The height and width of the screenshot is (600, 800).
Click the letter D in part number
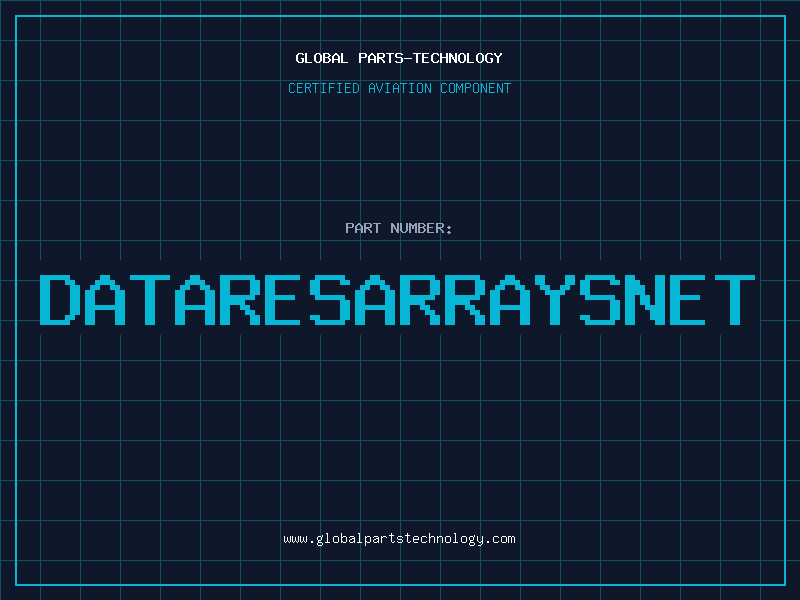coord(60,300)
